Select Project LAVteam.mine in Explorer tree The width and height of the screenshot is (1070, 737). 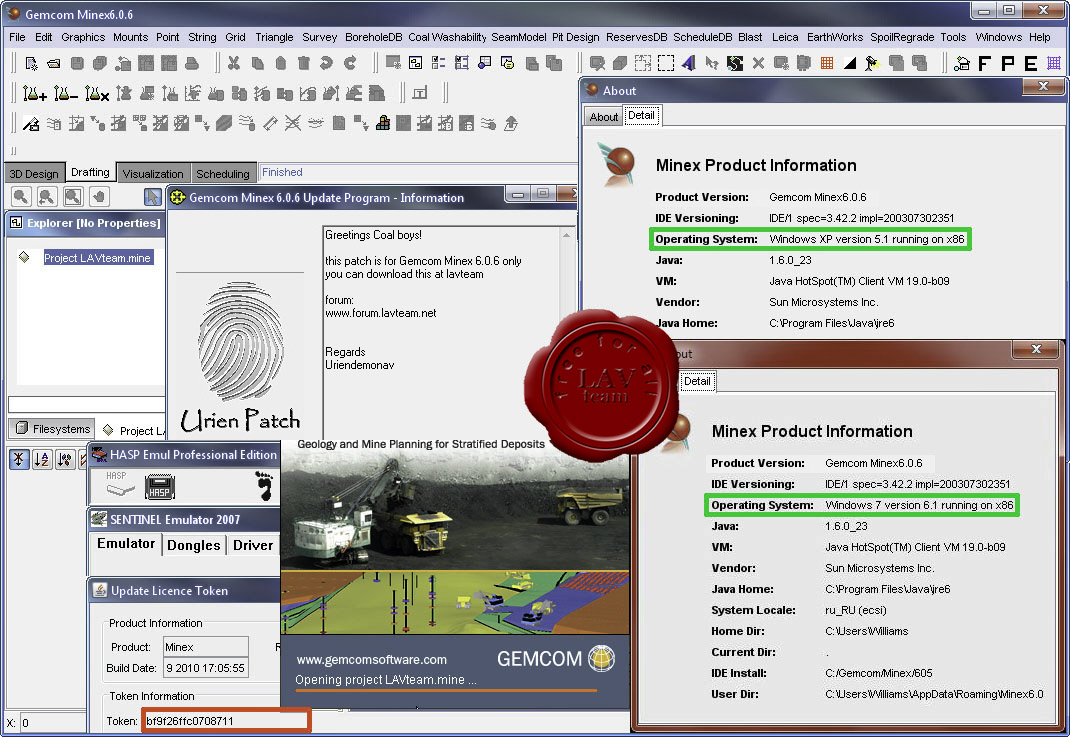click(98, 257)
